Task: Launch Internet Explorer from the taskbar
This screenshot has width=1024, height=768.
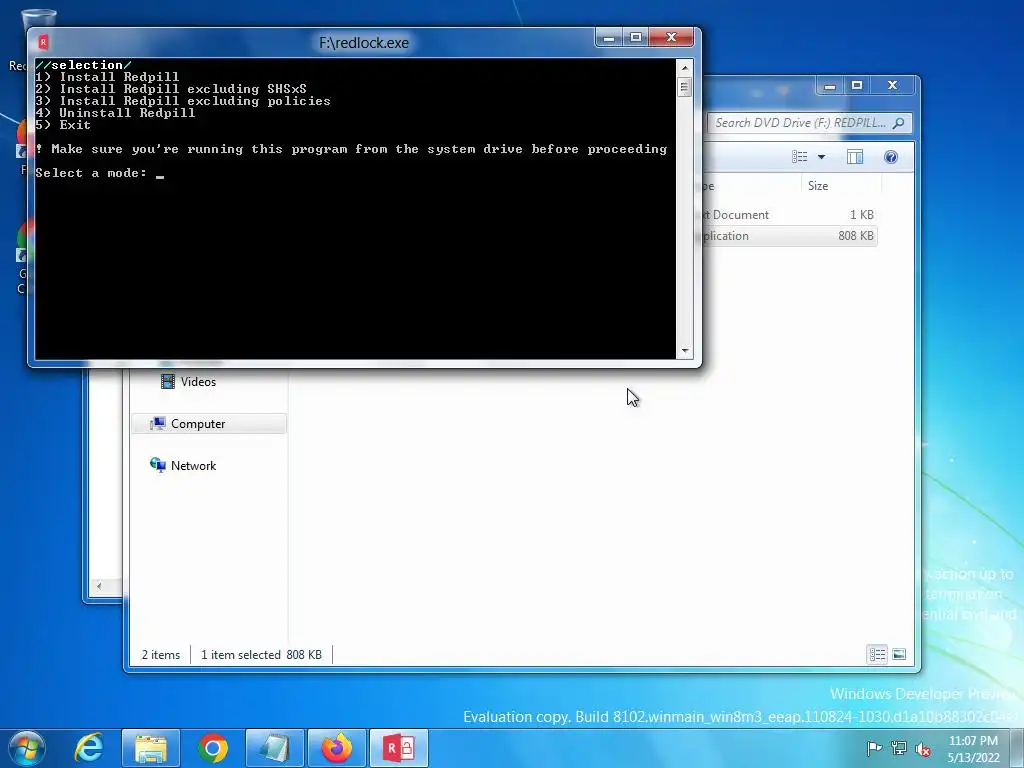Action: tap(89, 748)
